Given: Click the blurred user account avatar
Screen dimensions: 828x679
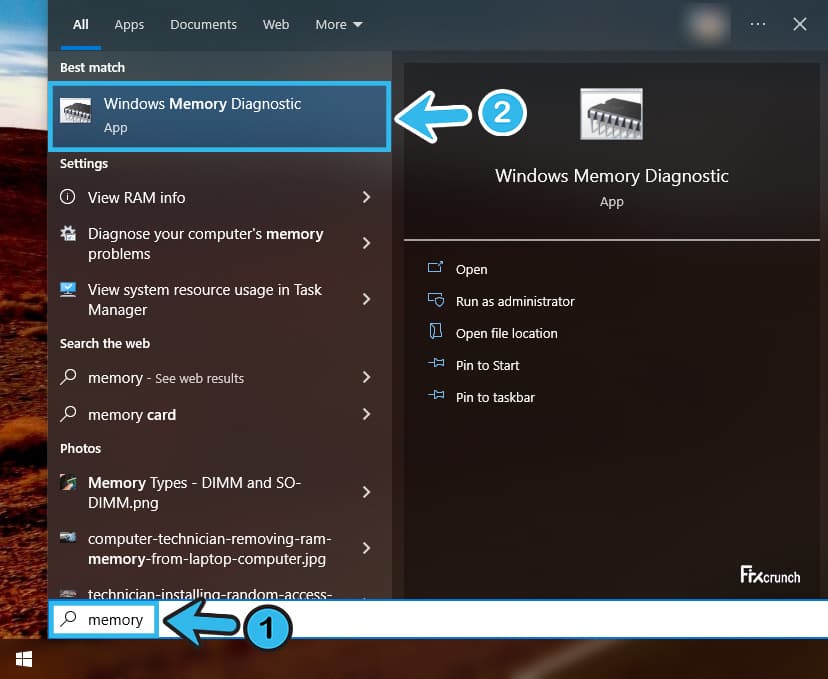Looking at the screenshot, I should (708, 24).
